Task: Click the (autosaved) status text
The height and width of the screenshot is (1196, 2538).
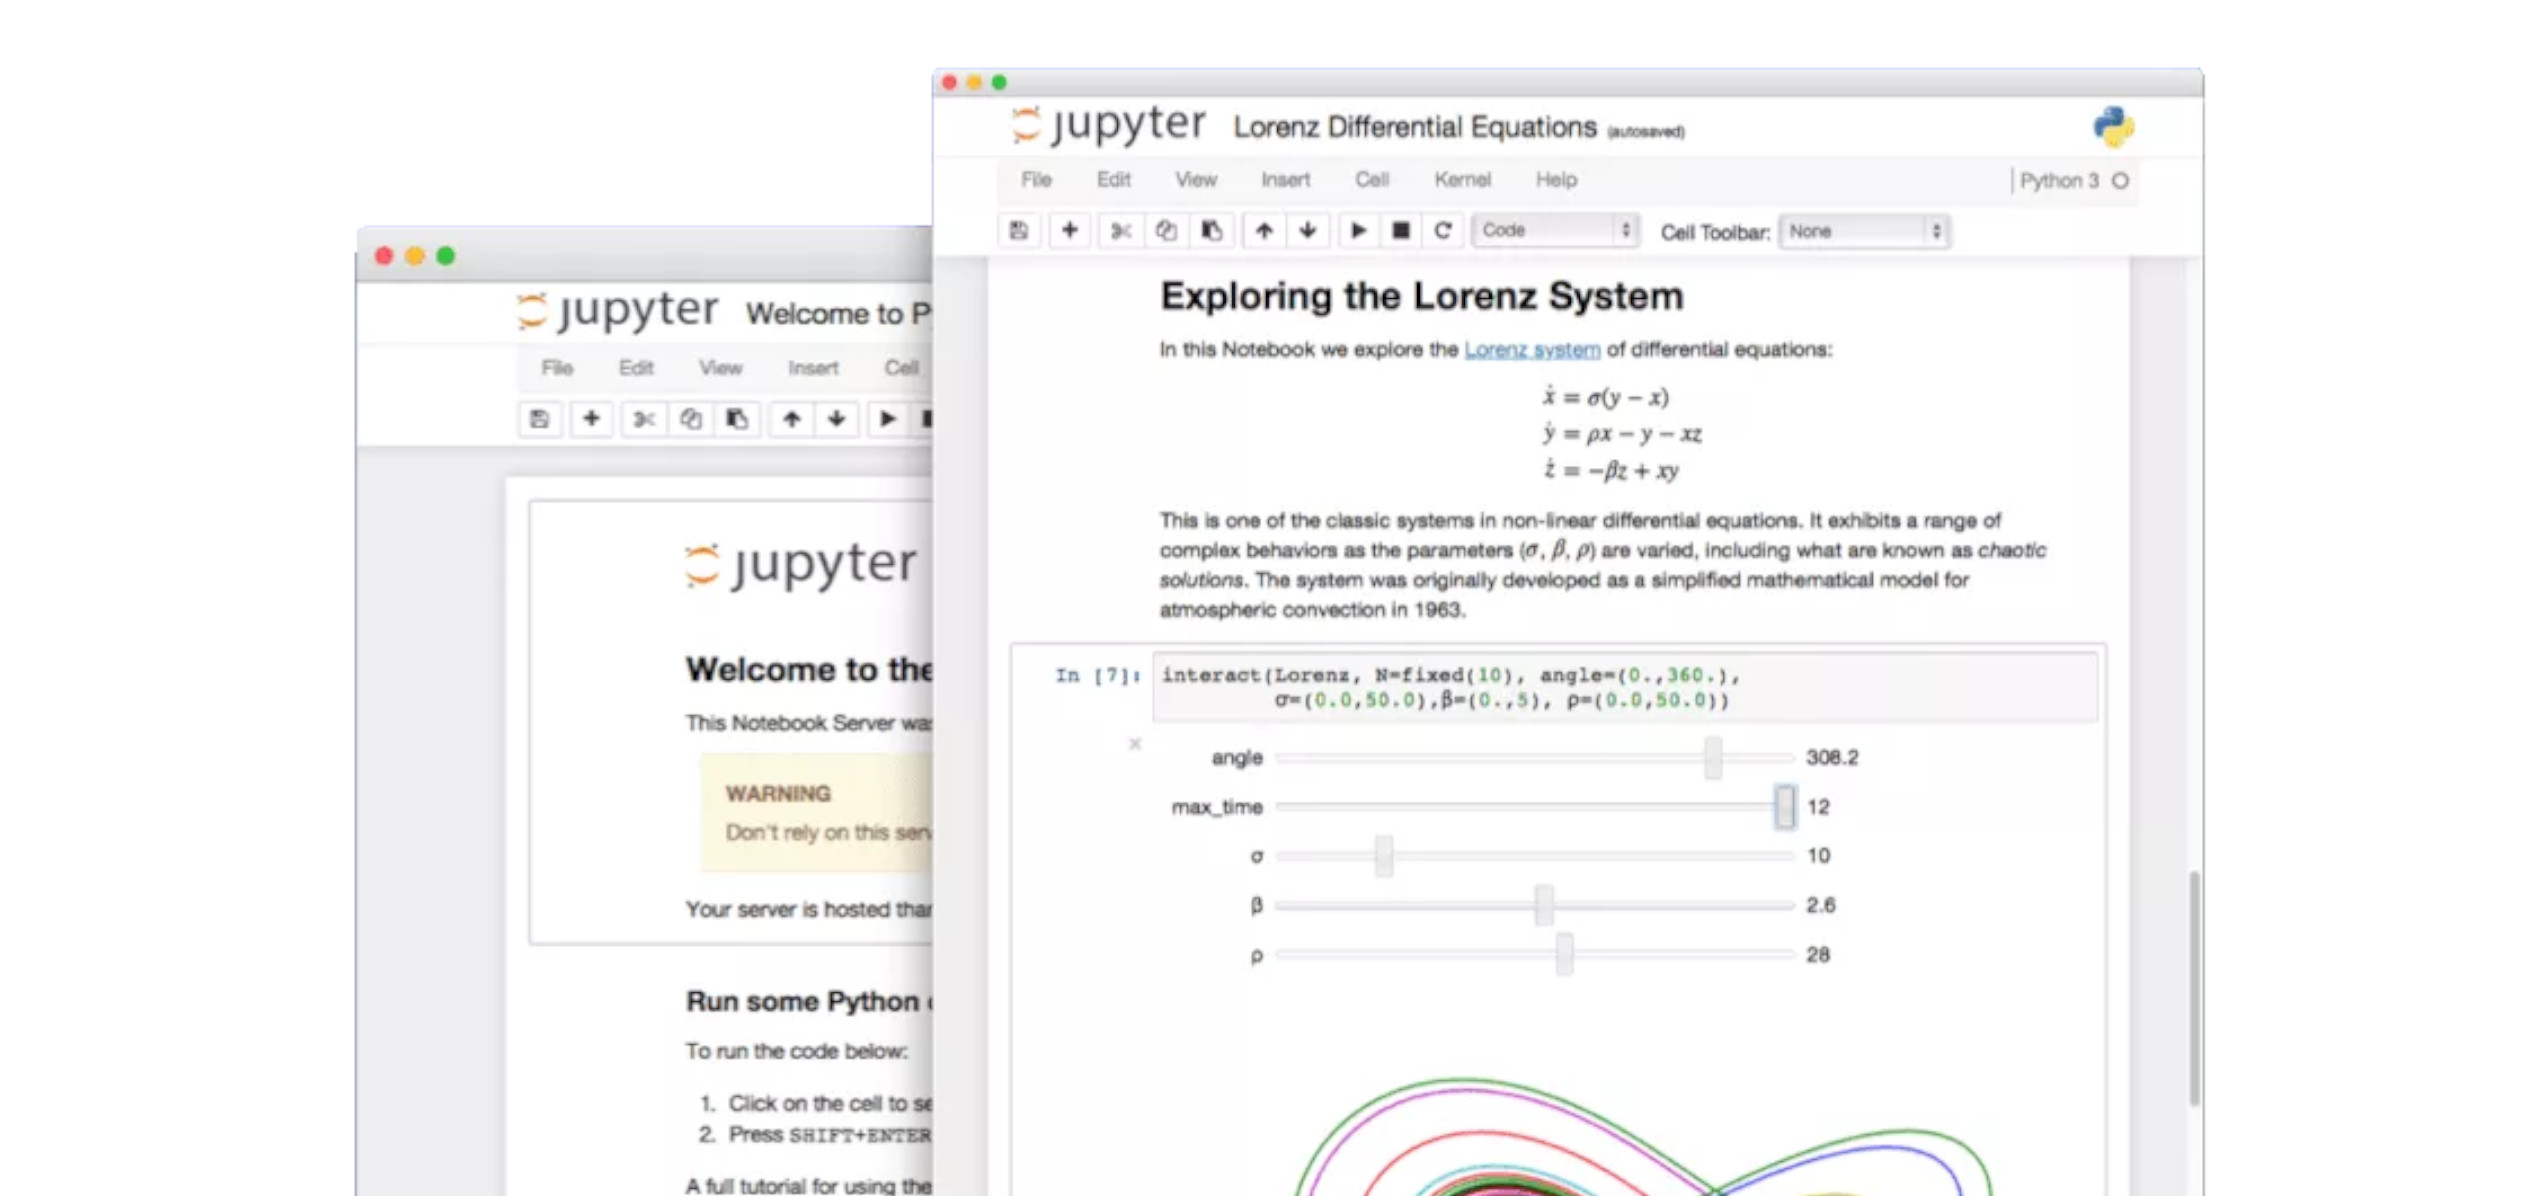Action: pos(1645,132)
